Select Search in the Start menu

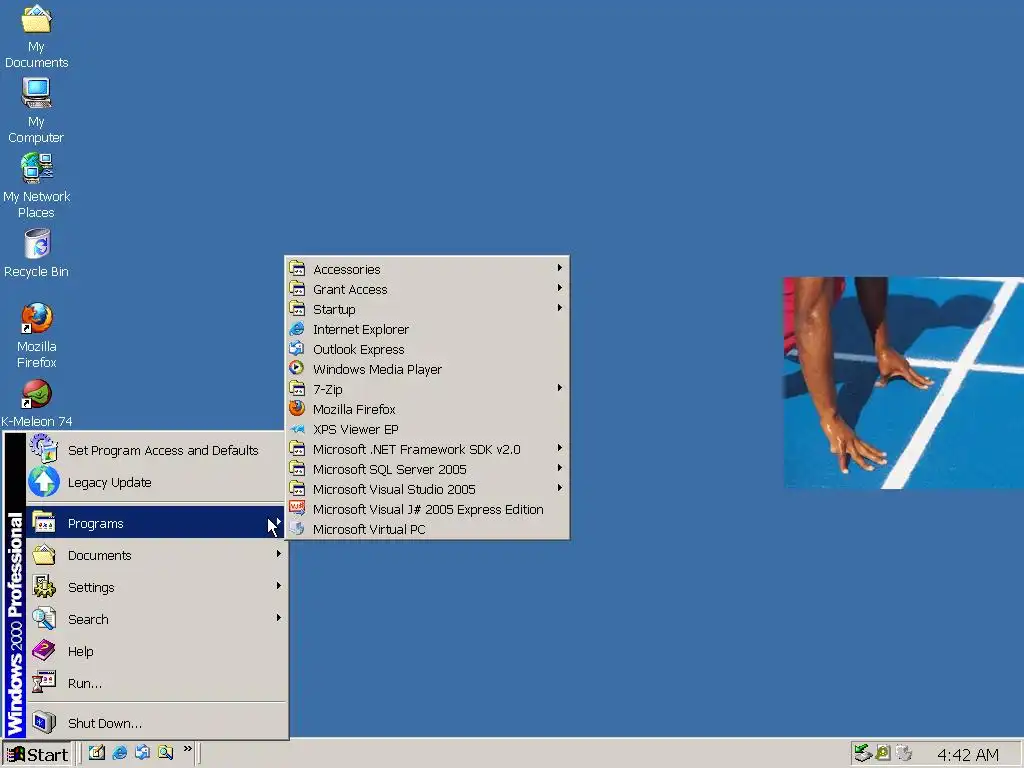point(155,618)
